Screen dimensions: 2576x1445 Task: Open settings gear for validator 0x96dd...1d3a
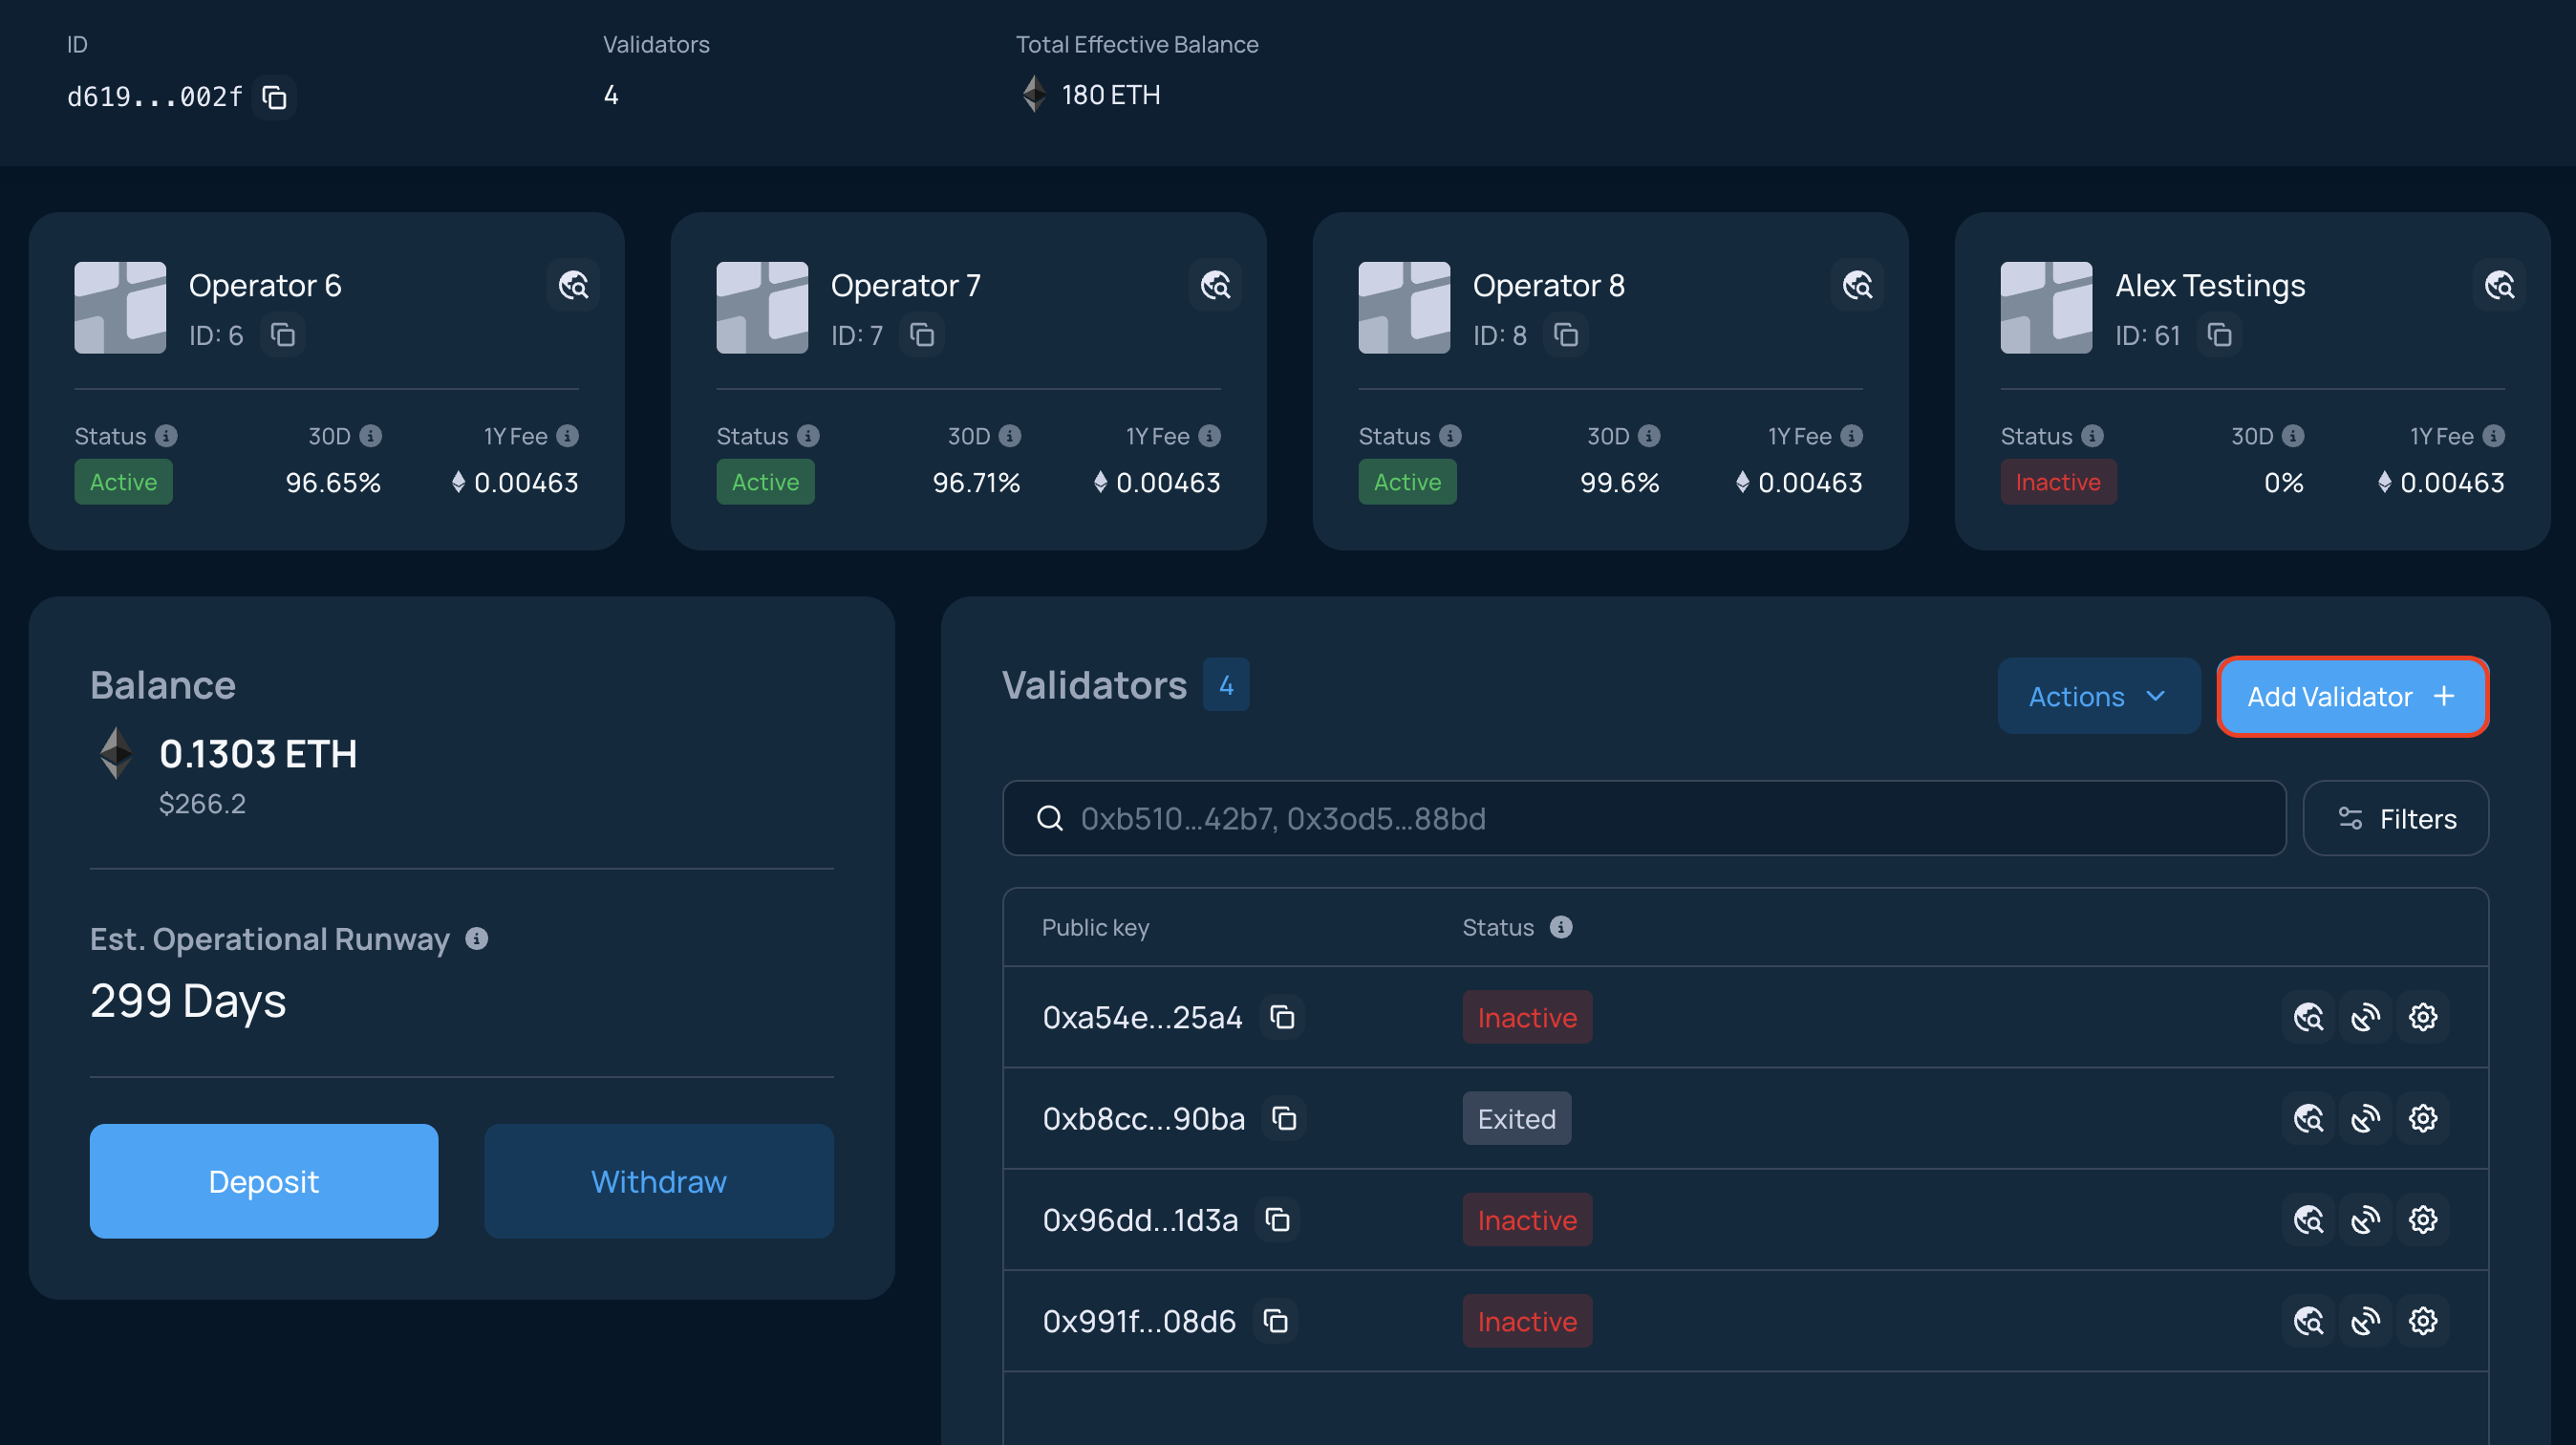[2424, 1219]
